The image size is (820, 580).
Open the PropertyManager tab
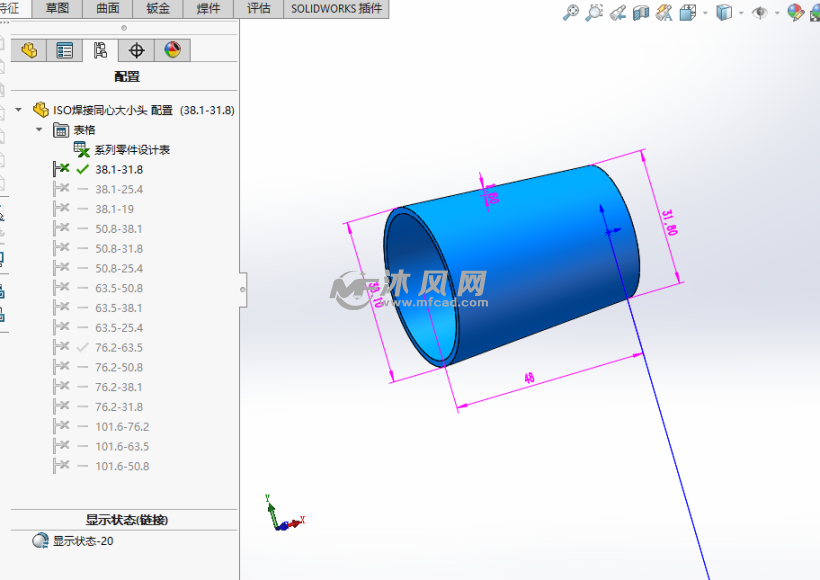click(65, 50)
